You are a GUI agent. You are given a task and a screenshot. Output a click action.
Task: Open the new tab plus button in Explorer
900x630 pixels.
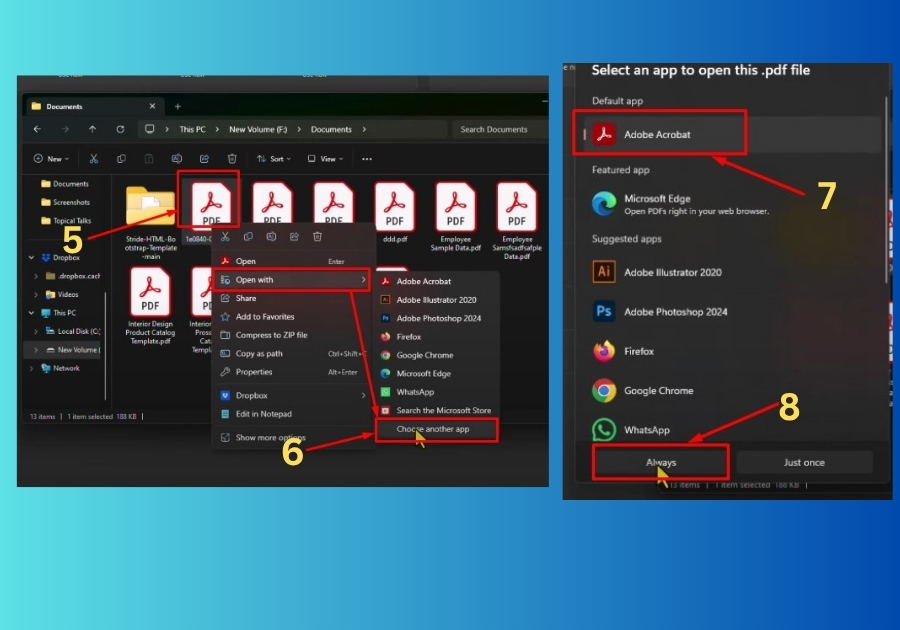177,106
